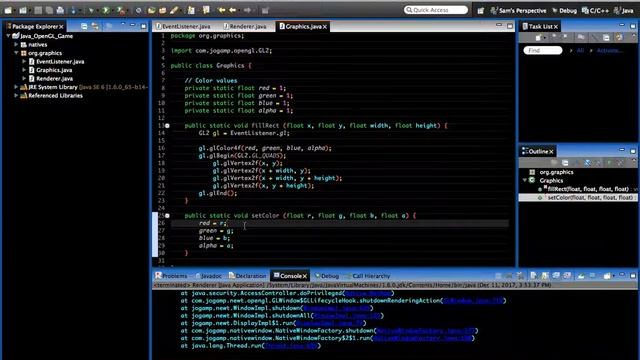
Task: Expand the Referenced Libraries node
Action: 16,96
